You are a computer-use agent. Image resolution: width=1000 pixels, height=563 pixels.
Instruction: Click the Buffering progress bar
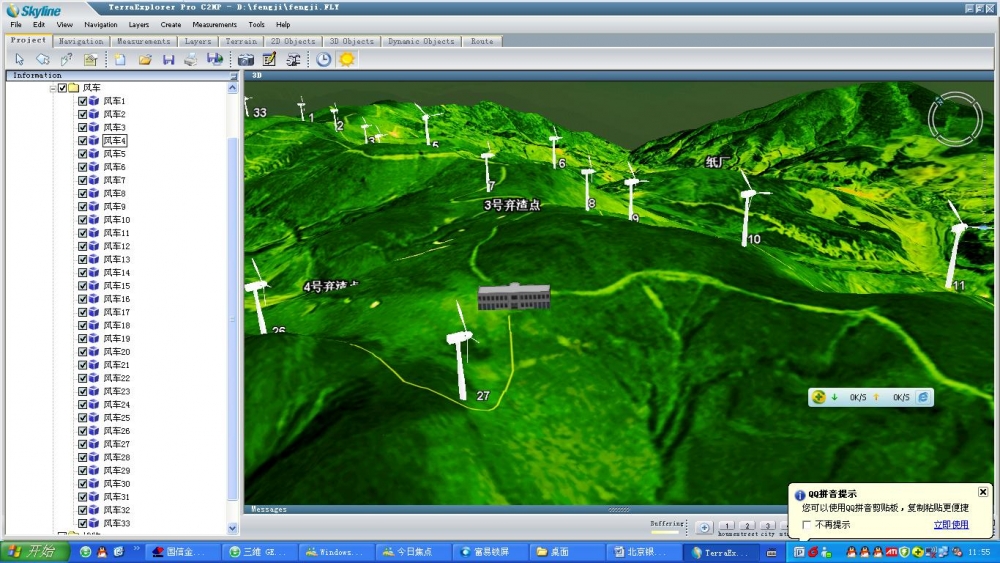tap(665, 532)
